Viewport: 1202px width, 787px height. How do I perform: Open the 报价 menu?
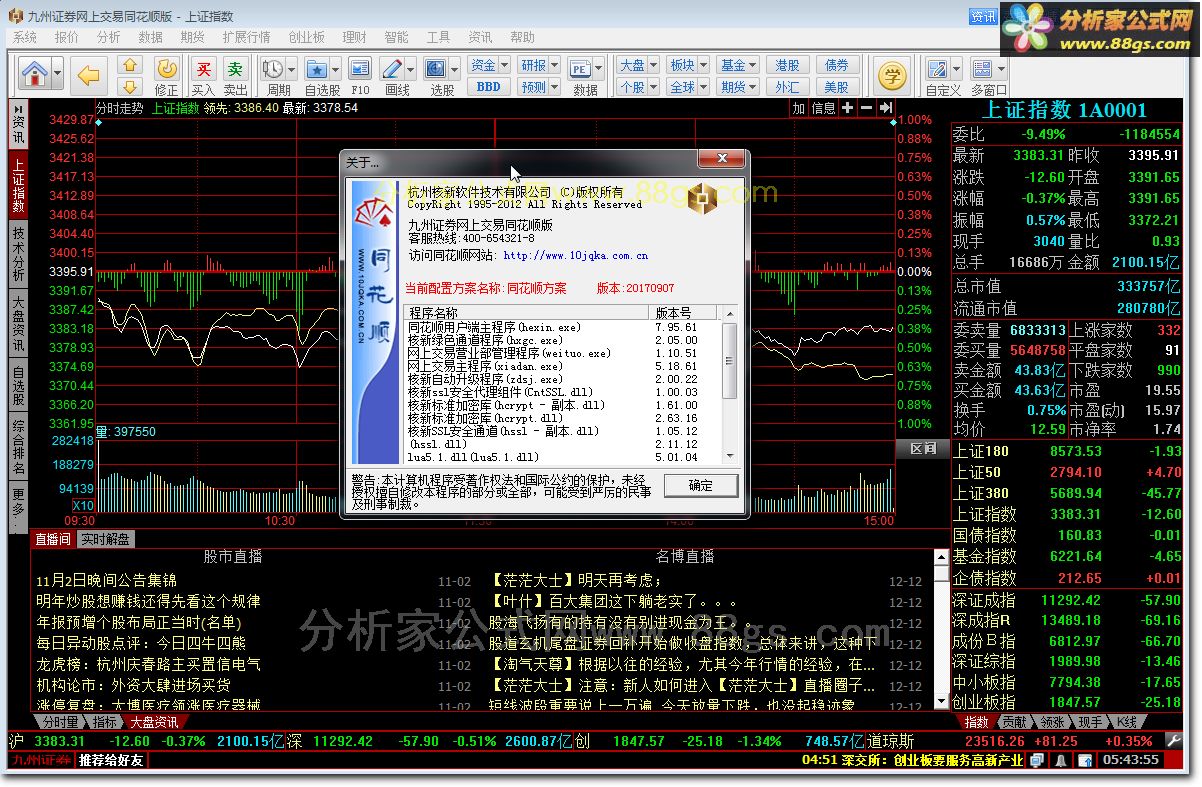coord(67,37)
